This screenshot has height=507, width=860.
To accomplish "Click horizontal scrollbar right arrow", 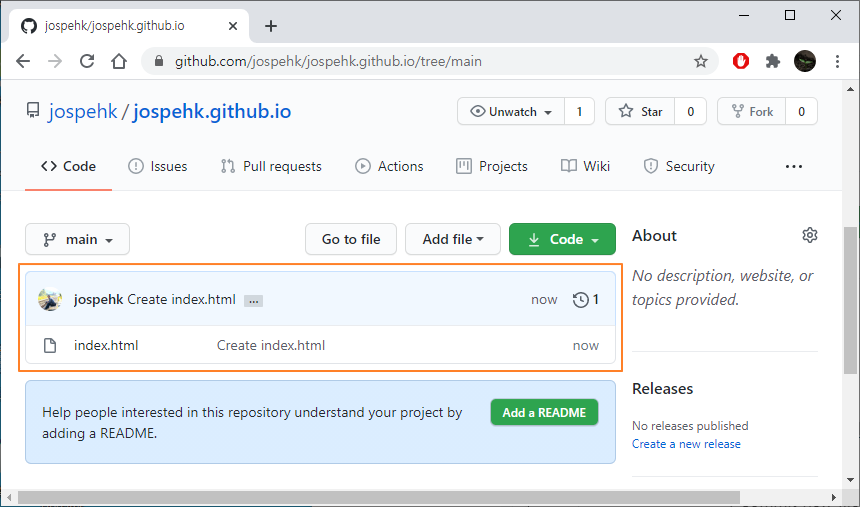I will [834, 497].
